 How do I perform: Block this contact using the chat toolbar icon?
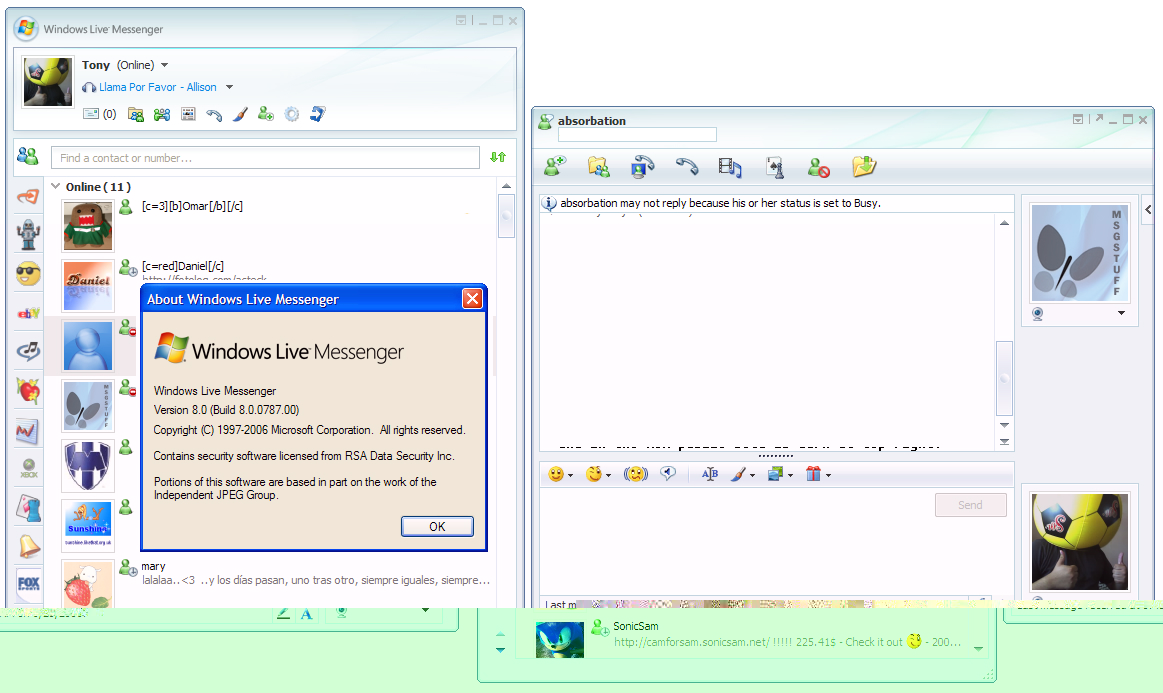tap(819, 168)
